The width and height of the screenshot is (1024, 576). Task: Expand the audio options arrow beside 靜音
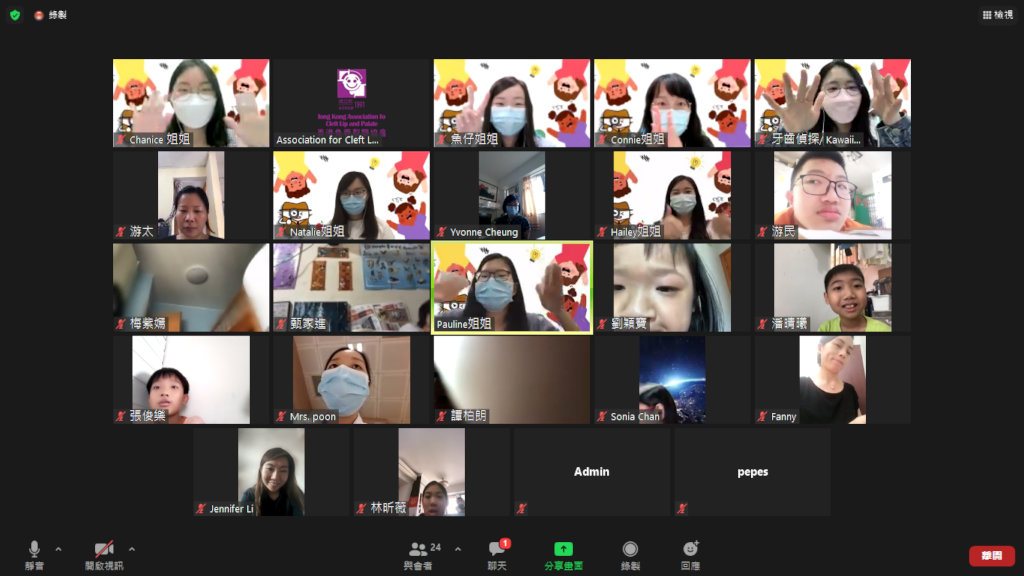pyautogui.click(x=58, y=549)
